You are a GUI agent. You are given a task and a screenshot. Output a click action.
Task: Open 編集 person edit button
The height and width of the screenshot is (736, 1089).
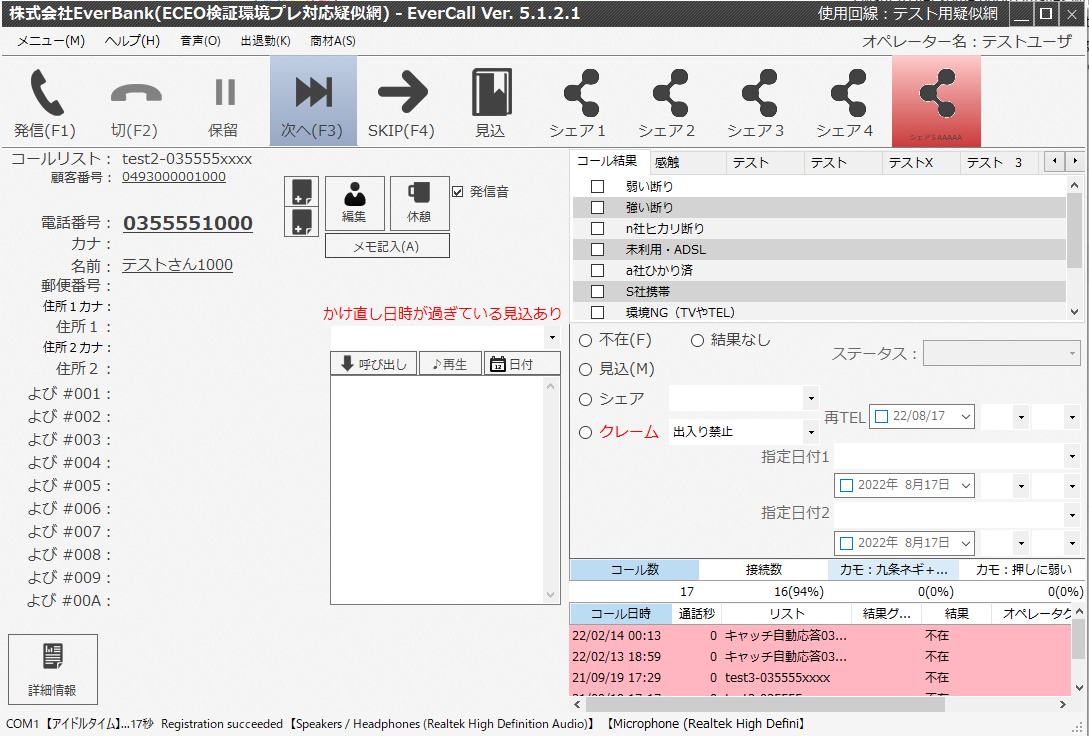point(354,203)
